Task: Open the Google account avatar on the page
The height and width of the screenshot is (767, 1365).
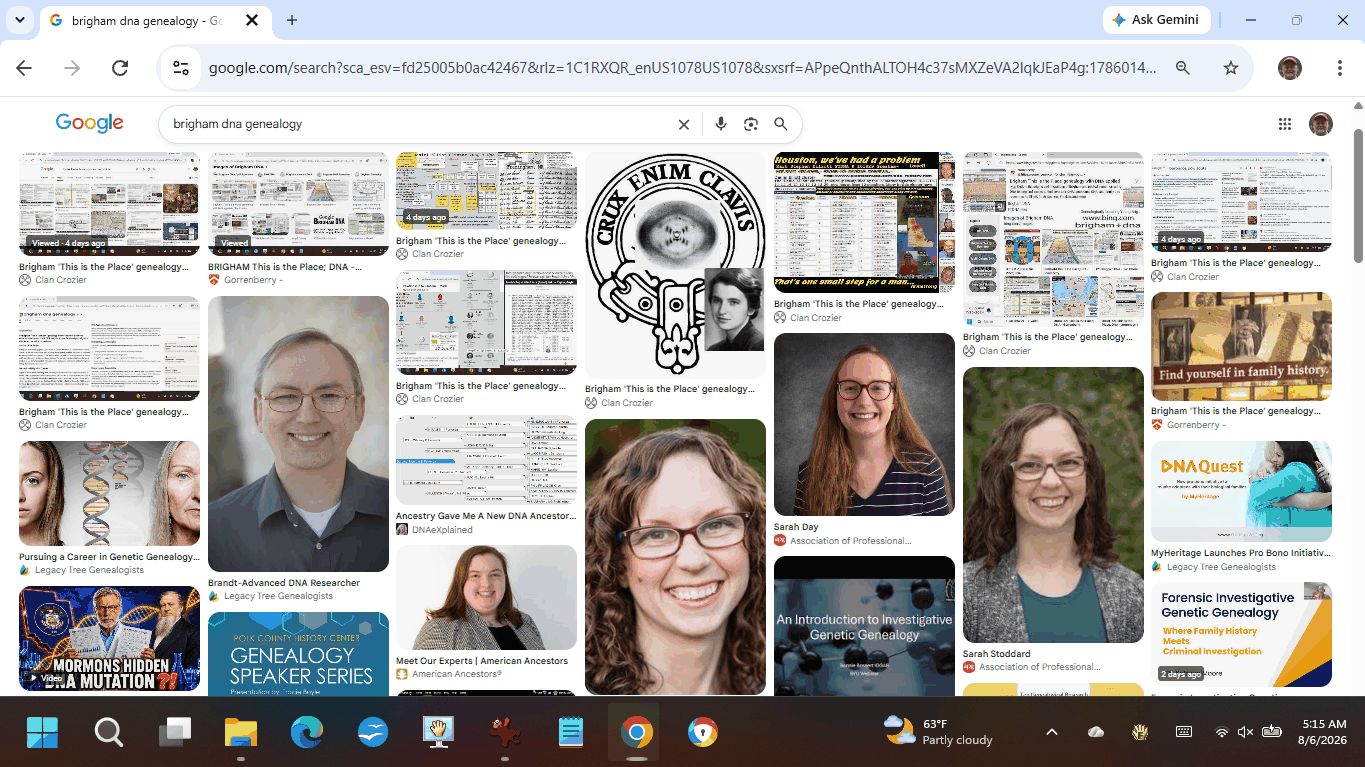Action: [1321, 124]
